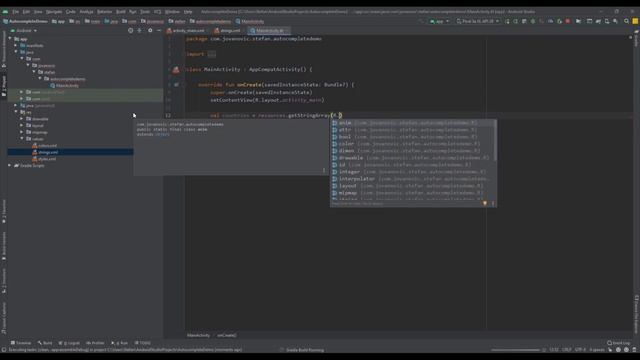Image resolution: width=640 pixels, height=360 pixels.
Task: Select the MainActivity.kt editor tab
Action: (x=269, y=31)
